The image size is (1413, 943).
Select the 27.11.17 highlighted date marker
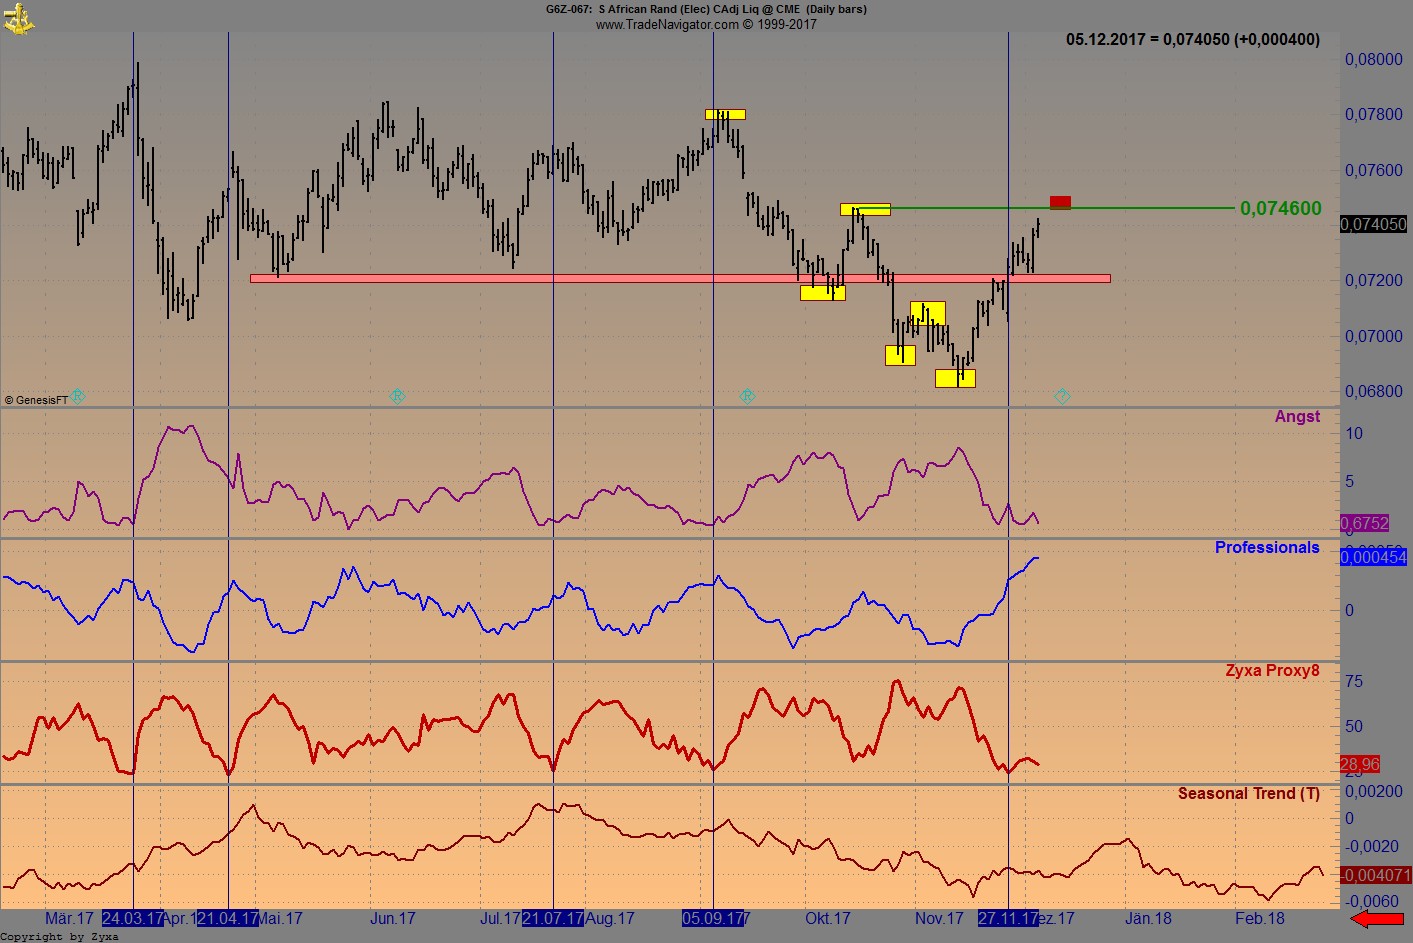coord(1008,918)
